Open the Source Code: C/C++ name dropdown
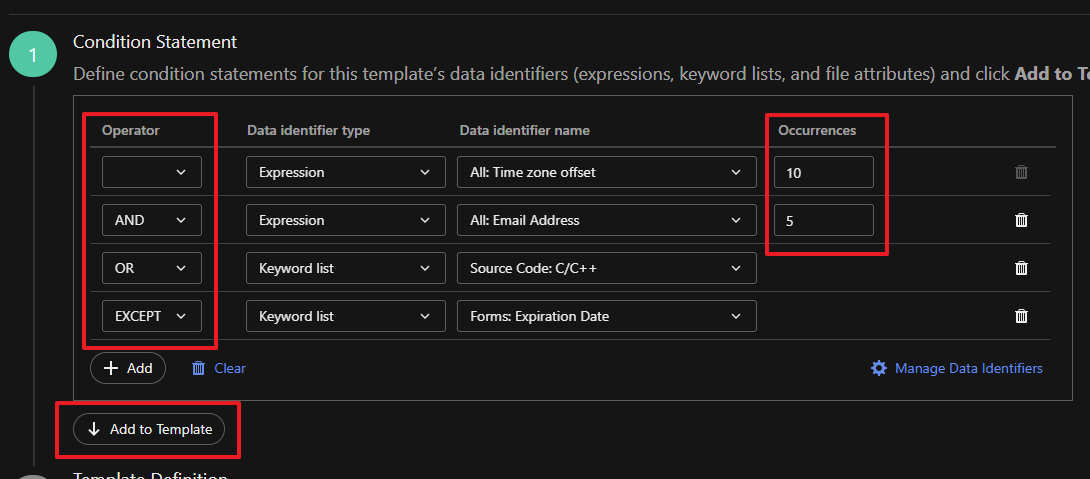 coord(606,268)
